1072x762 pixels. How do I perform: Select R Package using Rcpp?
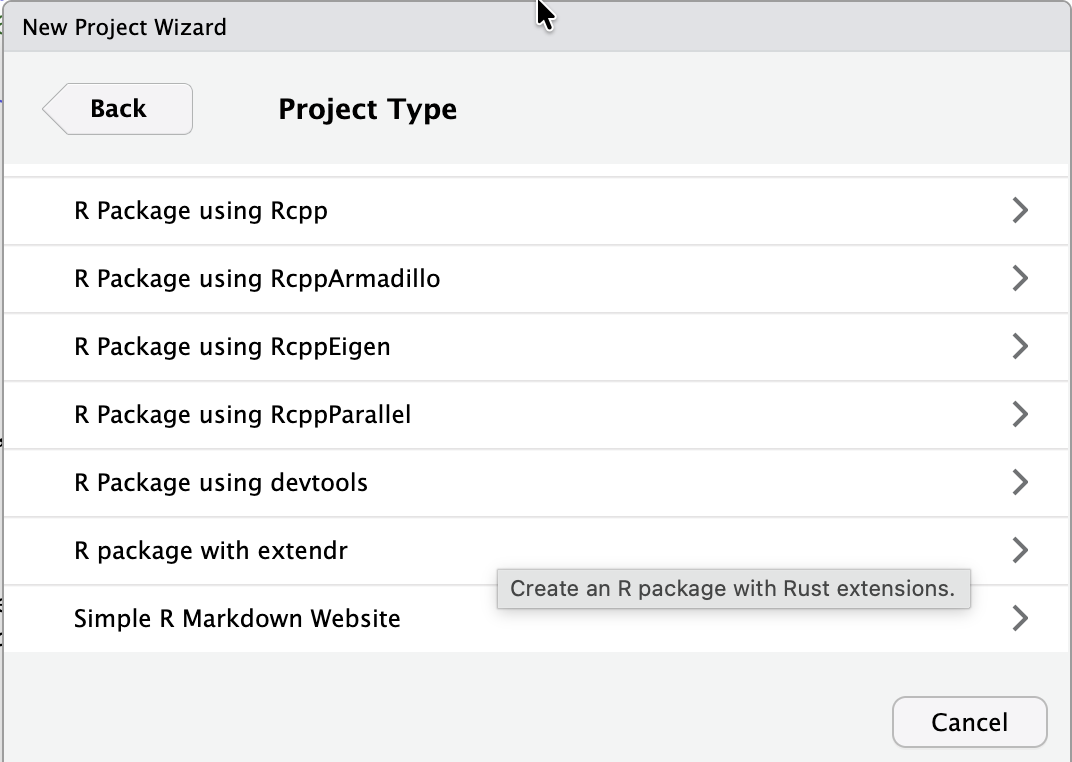click(x=201, y=211)
